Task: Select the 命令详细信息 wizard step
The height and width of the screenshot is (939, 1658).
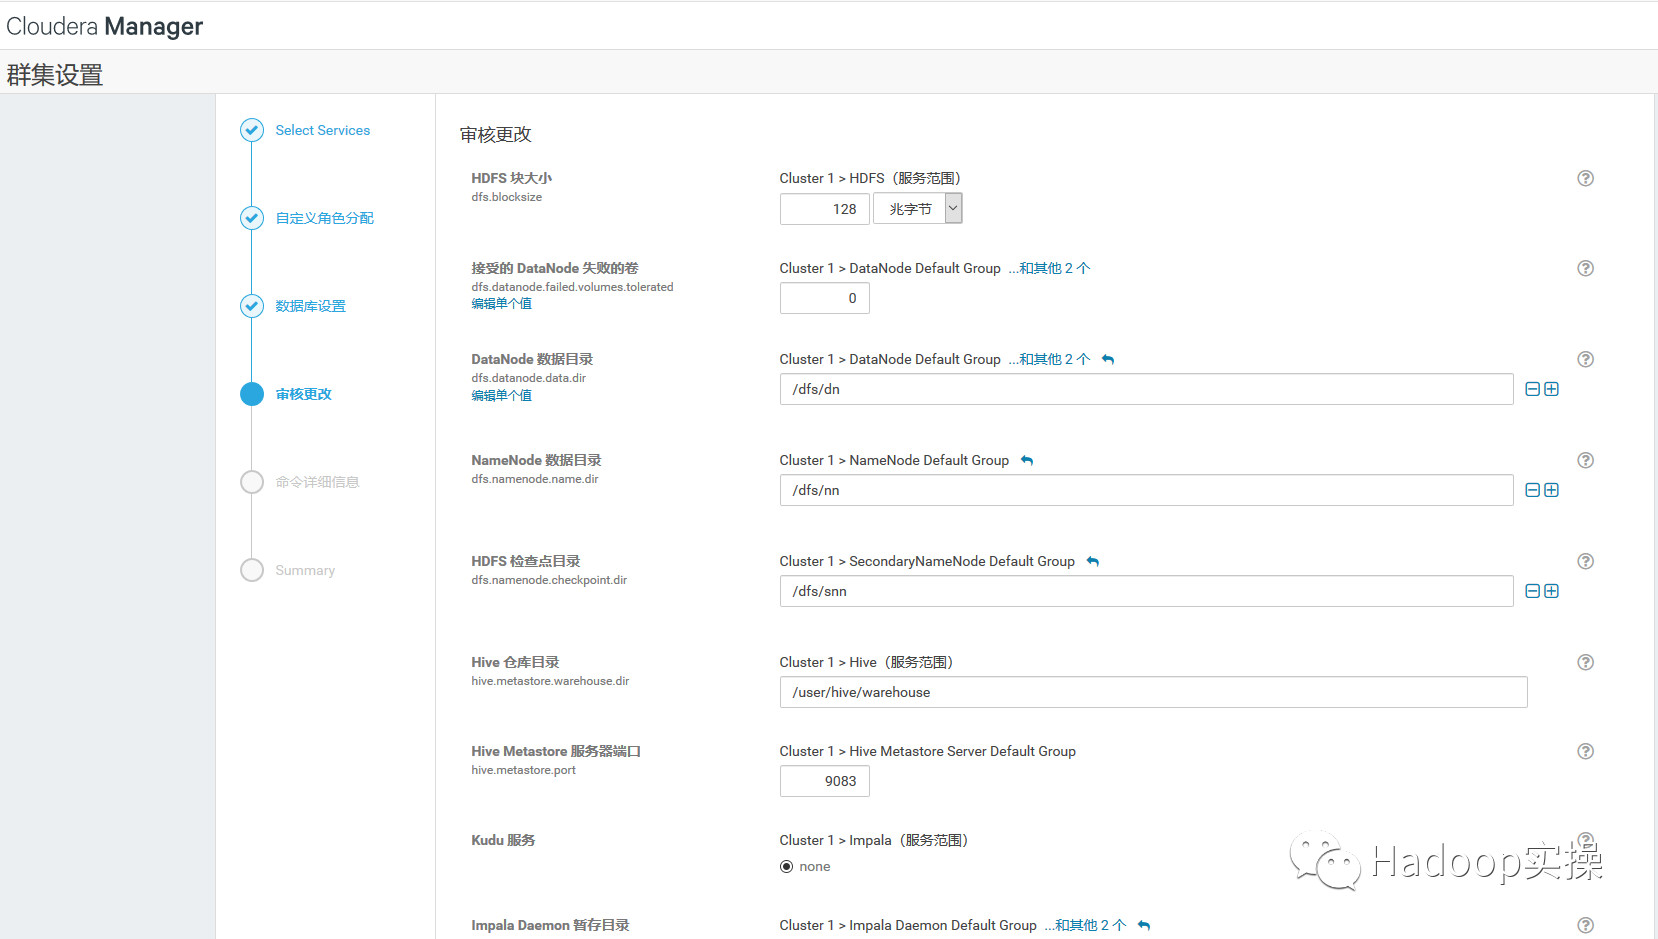Action: [x=318, y=482]
